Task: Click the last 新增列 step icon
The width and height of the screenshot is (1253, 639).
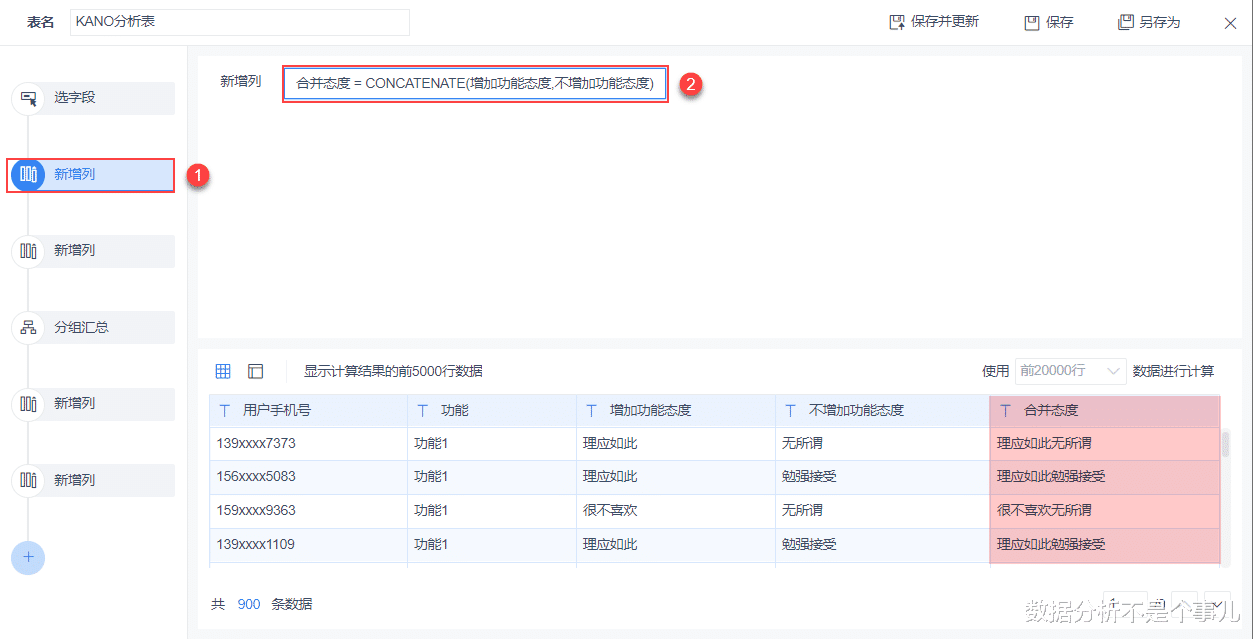Action: 27,479
